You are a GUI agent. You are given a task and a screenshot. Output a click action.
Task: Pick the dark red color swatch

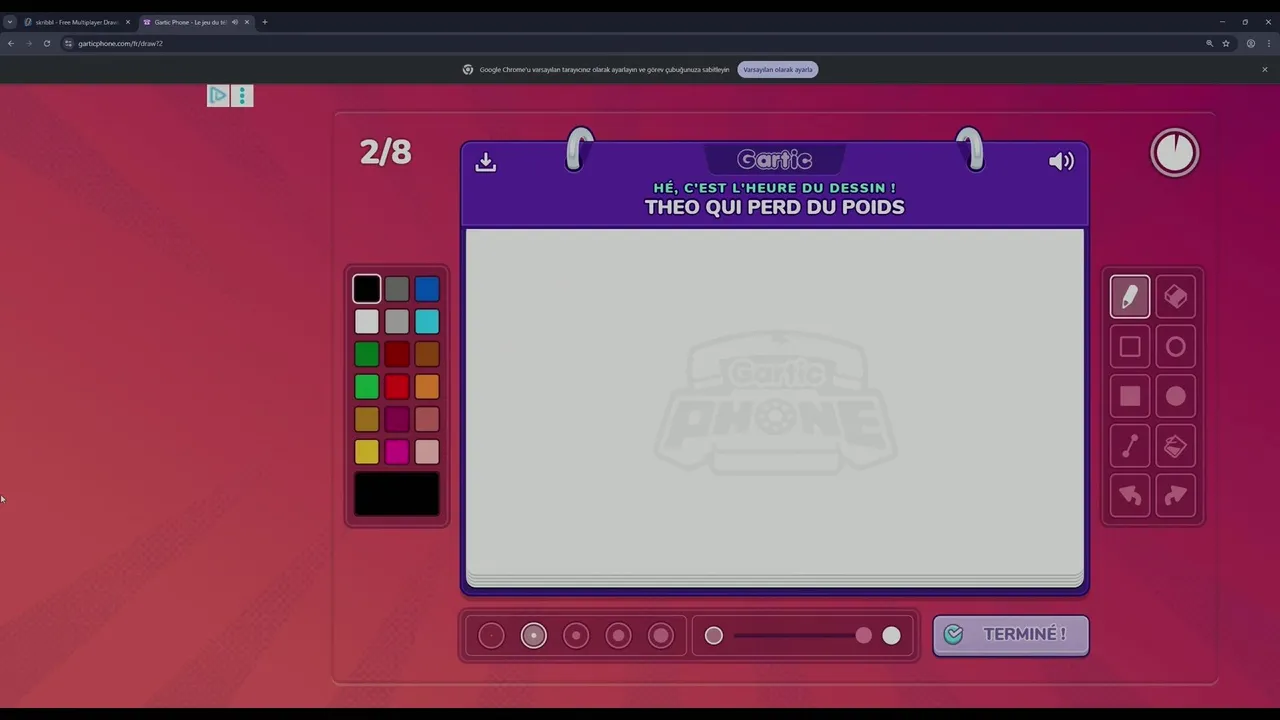point(397,354)
